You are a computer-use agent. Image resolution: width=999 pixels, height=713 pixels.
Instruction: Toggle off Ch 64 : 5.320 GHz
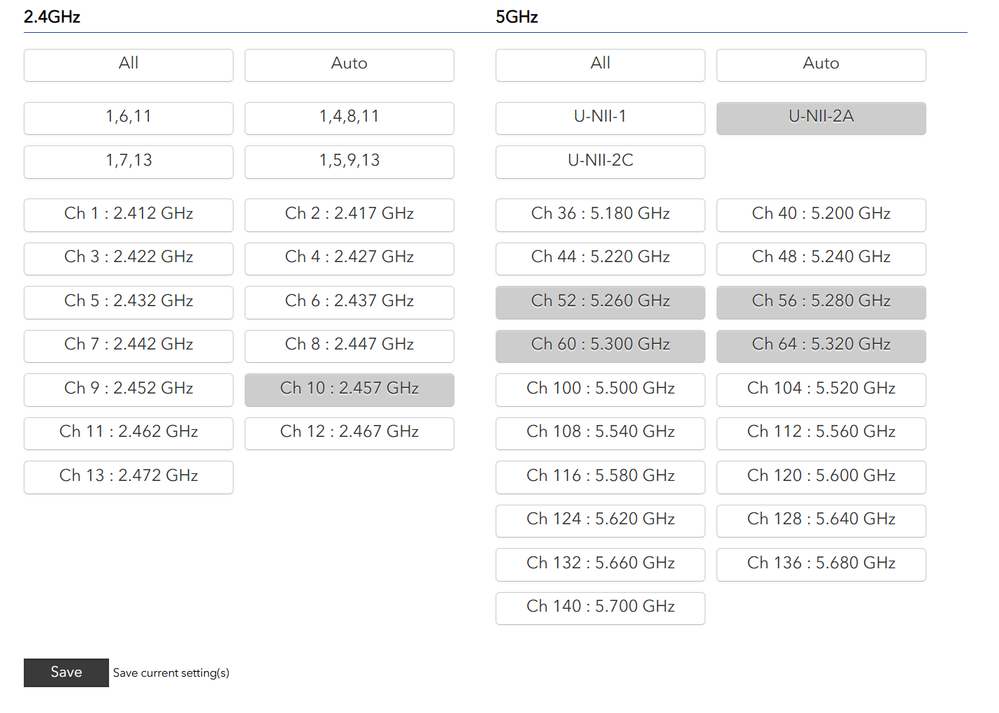[821, 345]
